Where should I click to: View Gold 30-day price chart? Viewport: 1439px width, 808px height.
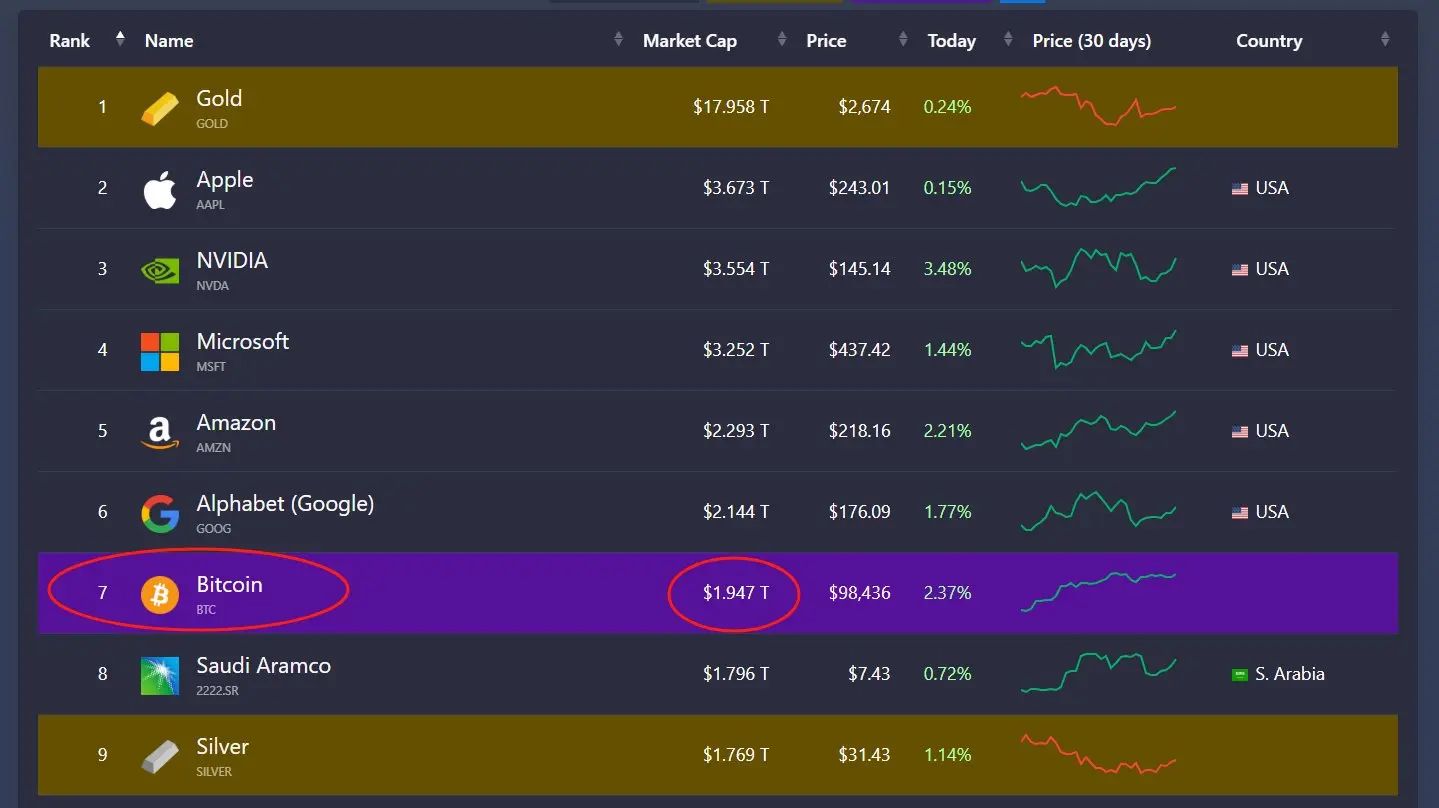[x=1098, y=106]
